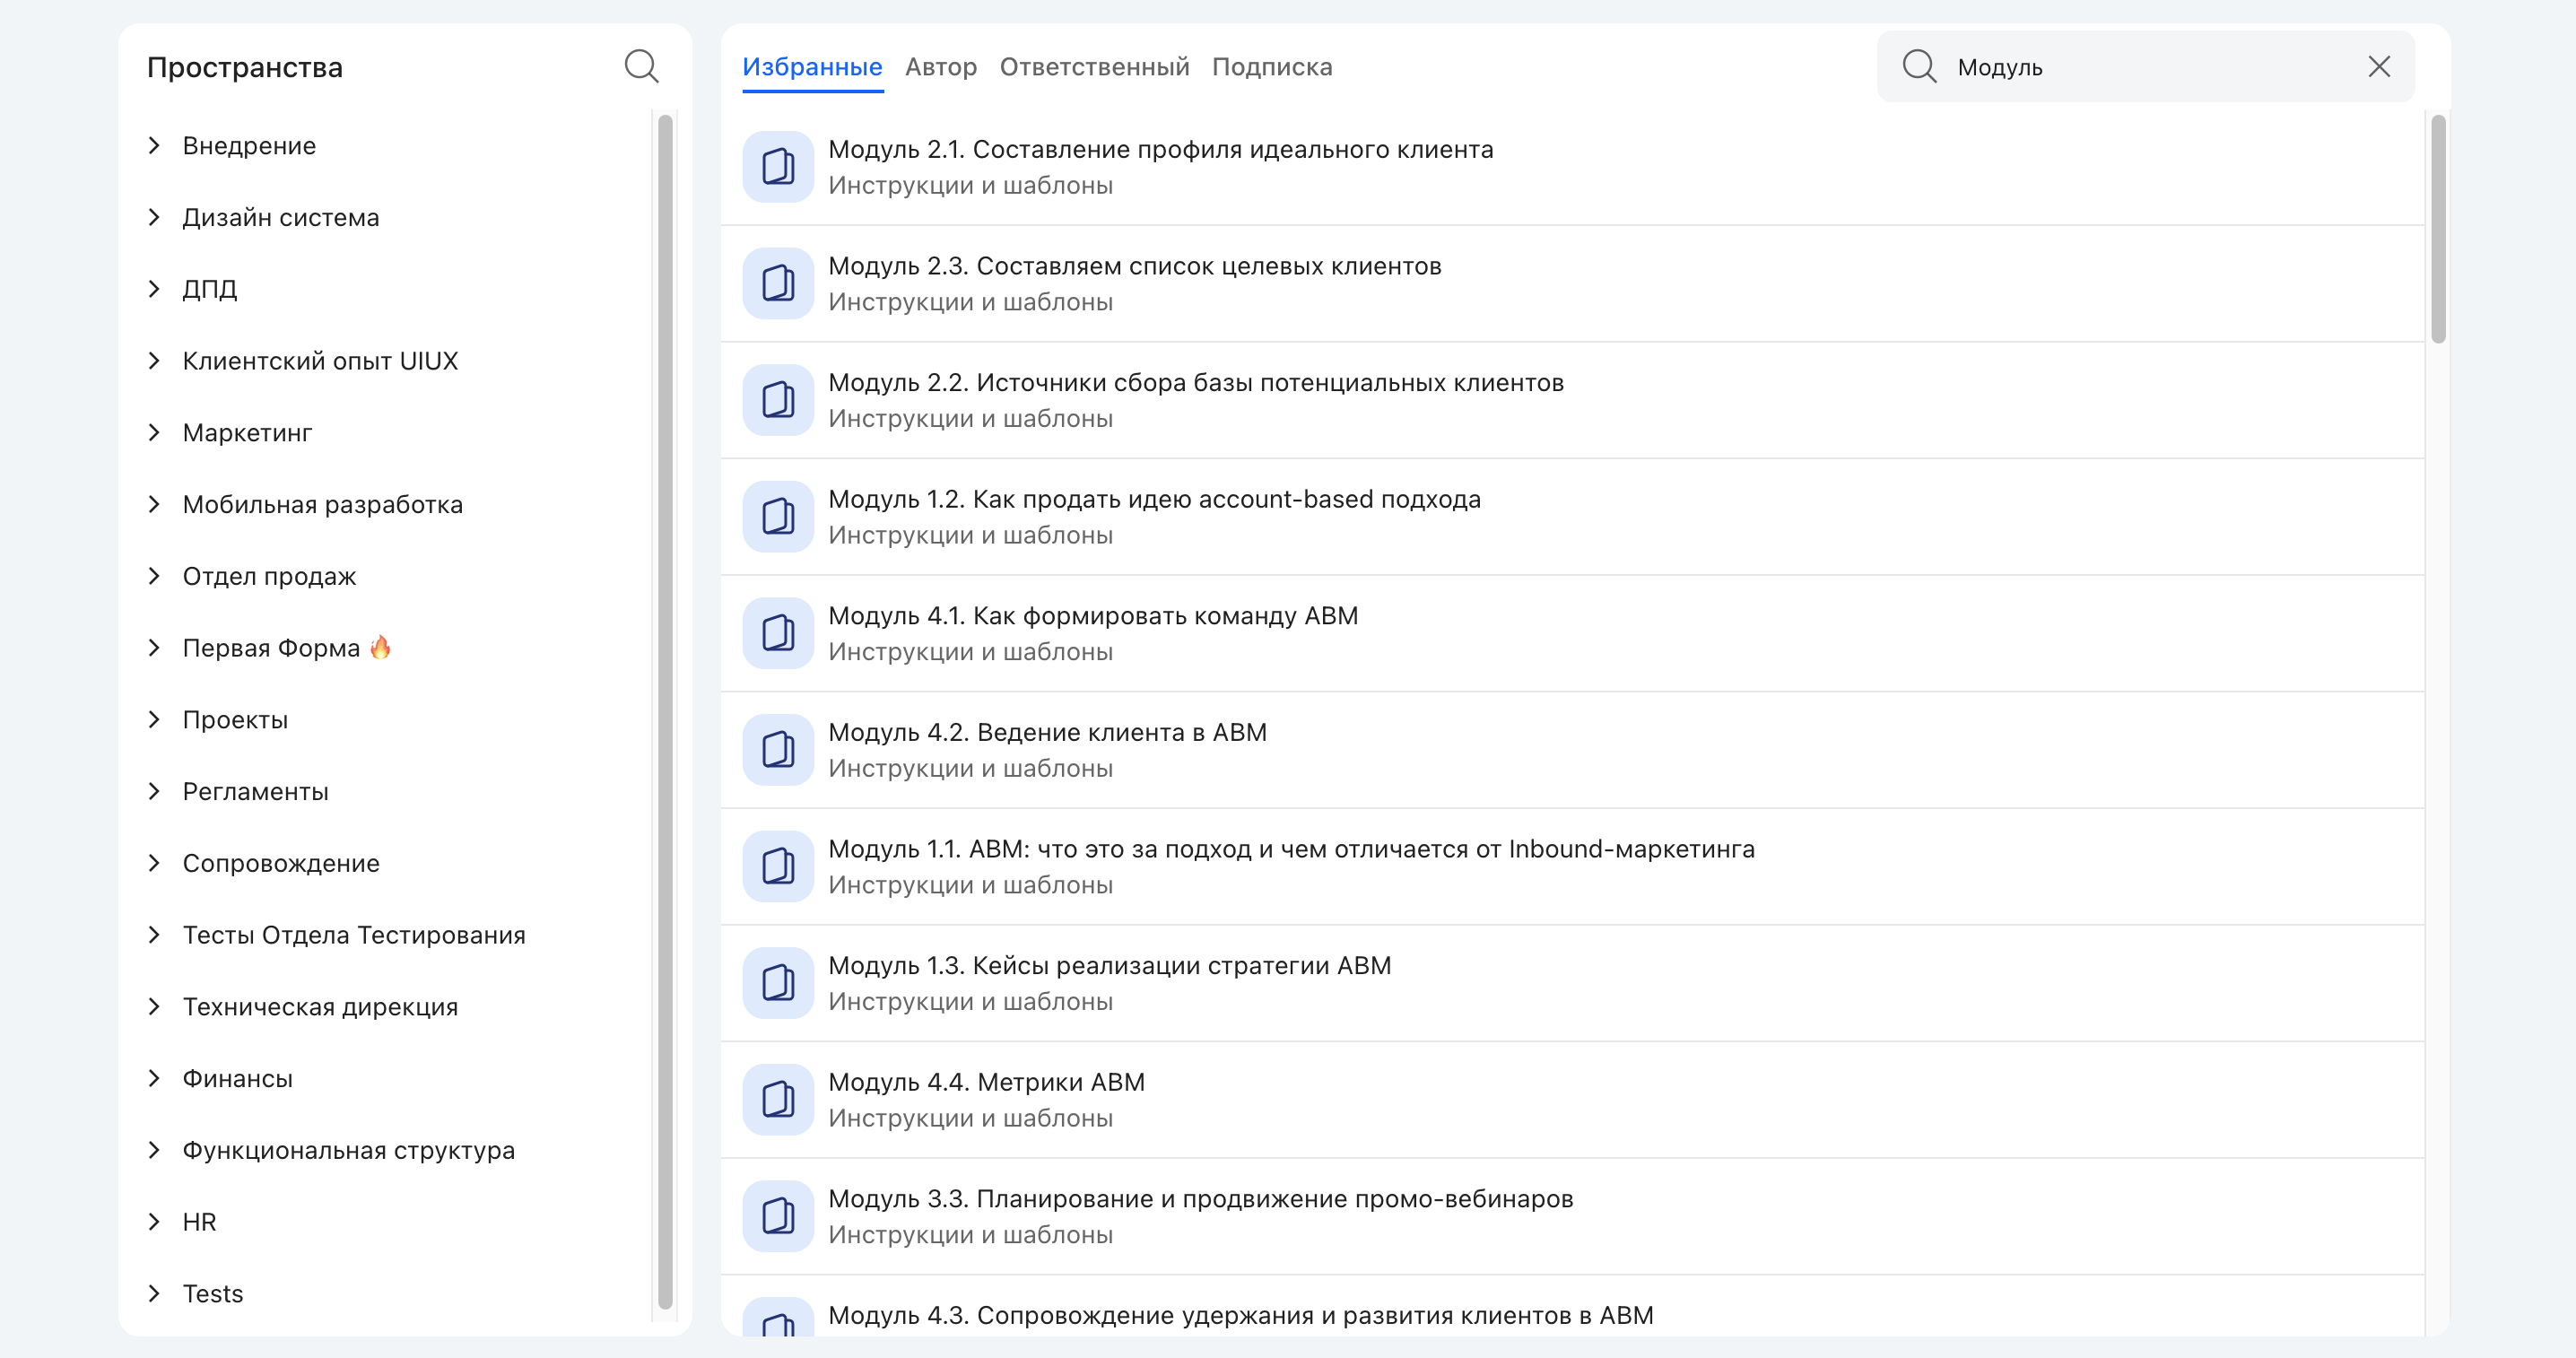Viewport: 2576px width, 1358px height.
Task: Expand the Первая Форма space
Action: point(154,648)
